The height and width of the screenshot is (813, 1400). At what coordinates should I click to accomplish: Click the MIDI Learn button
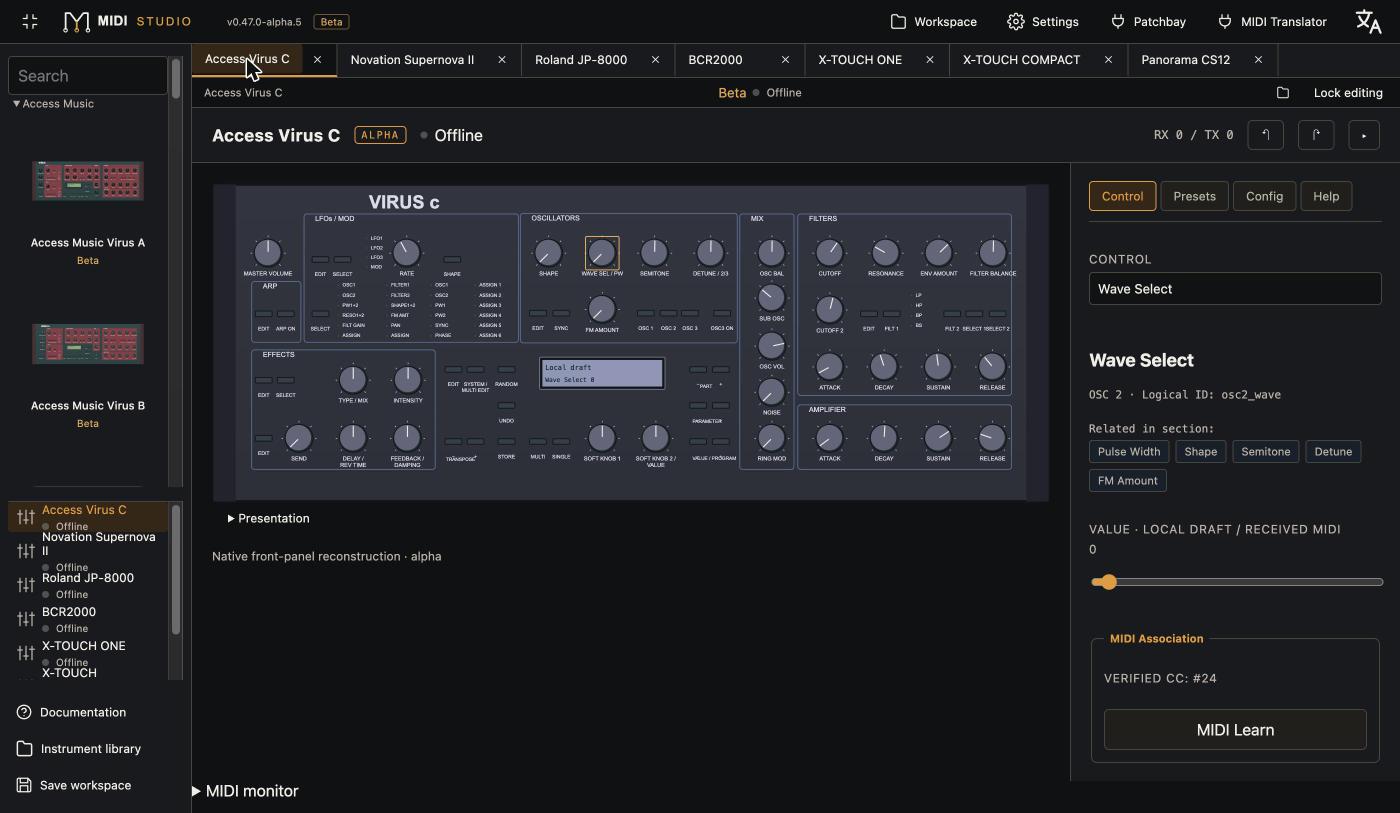pyautogui.click(x=1235, y=730)
